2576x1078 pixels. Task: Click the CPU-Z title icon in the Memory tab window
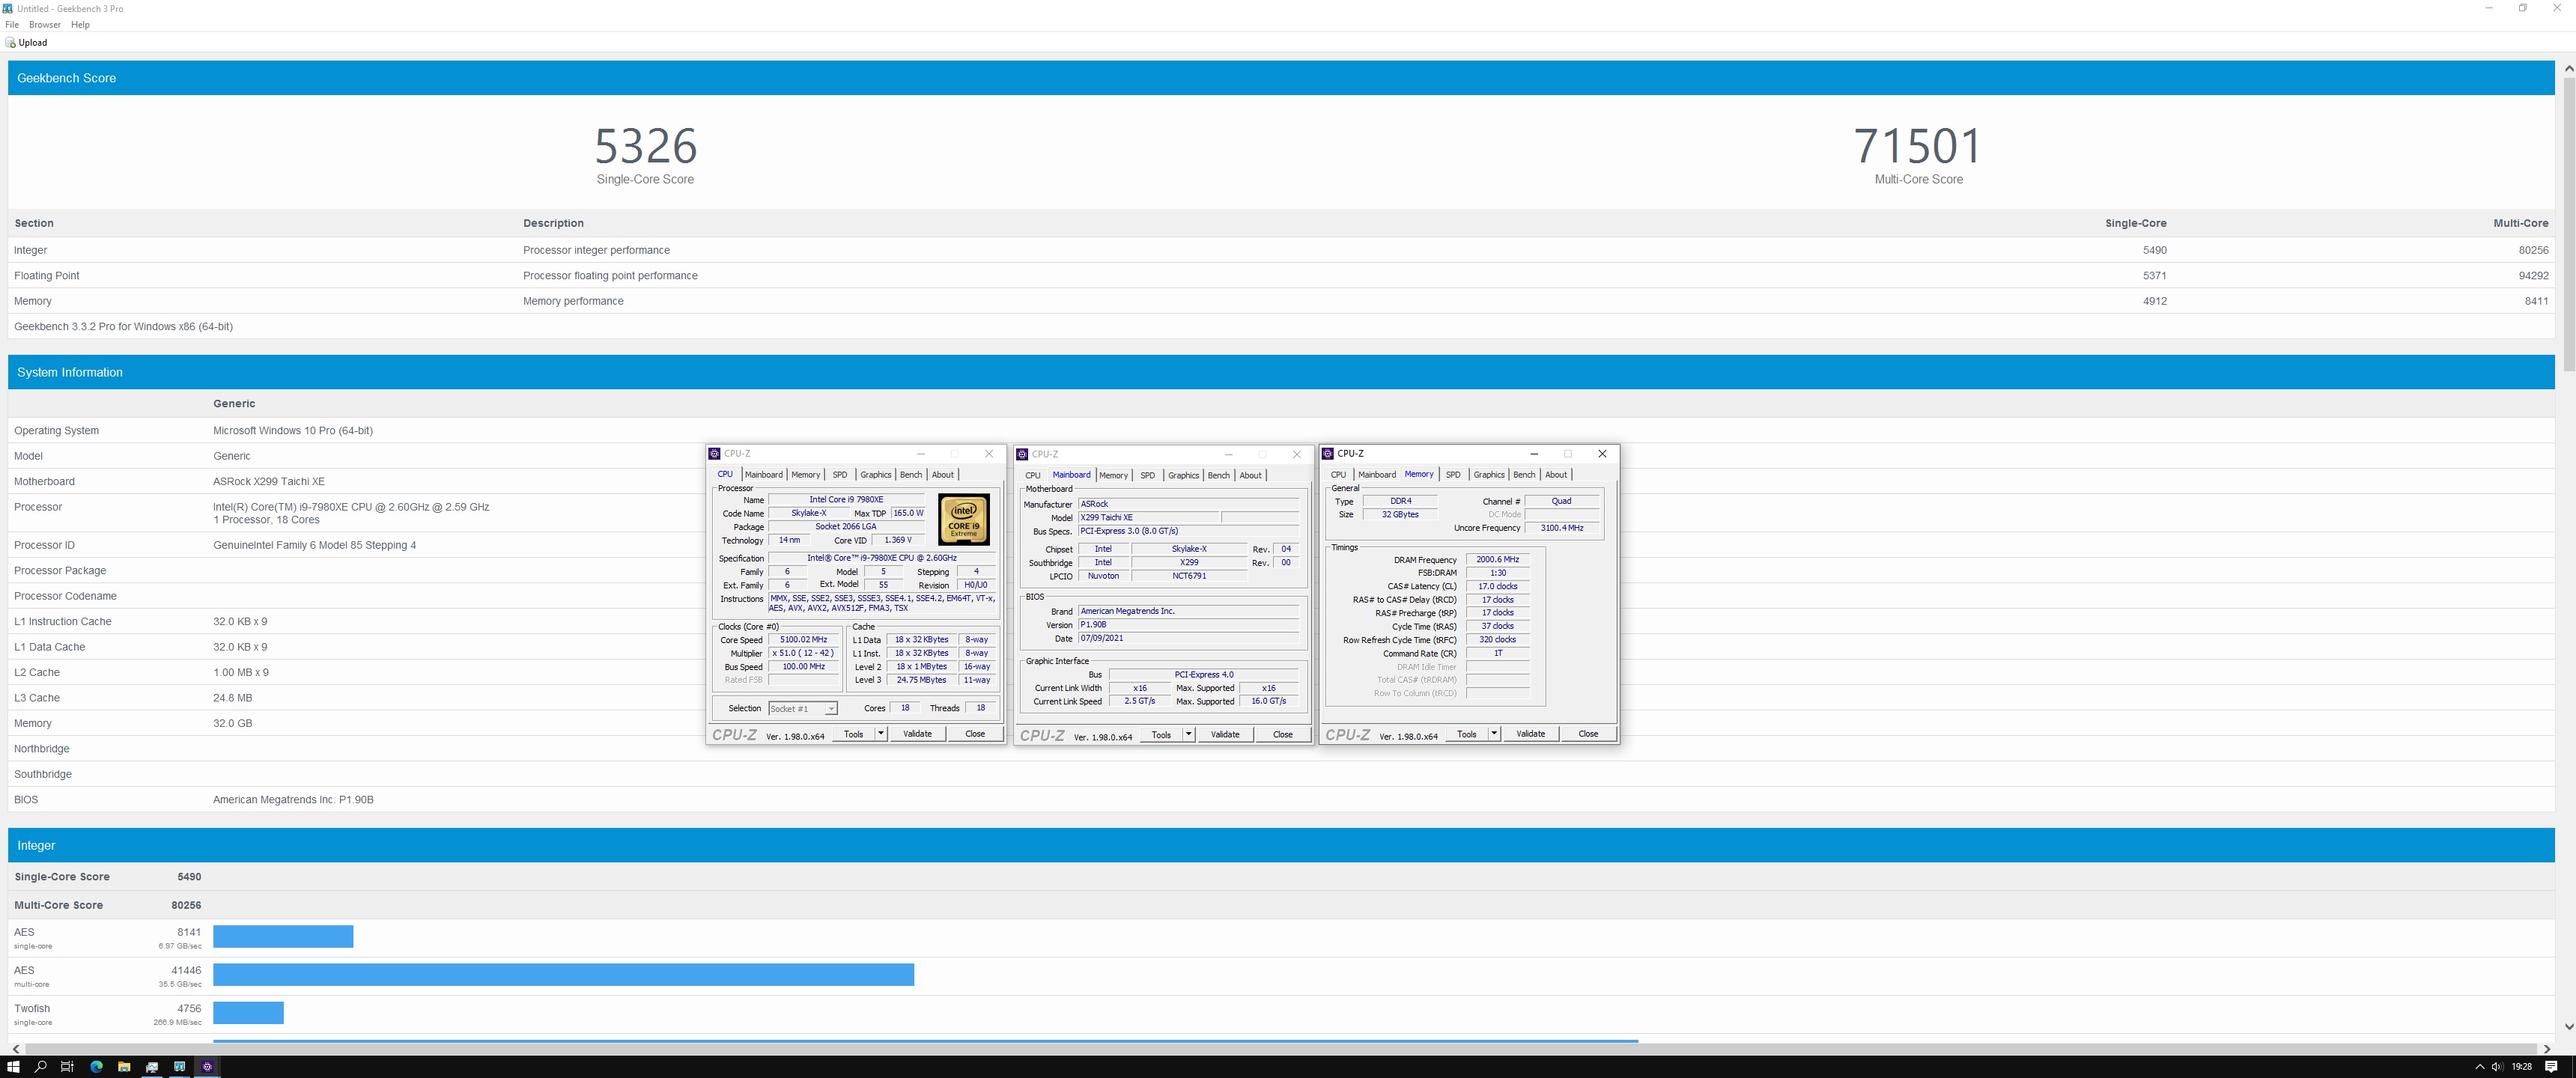tap(1328, 454)
